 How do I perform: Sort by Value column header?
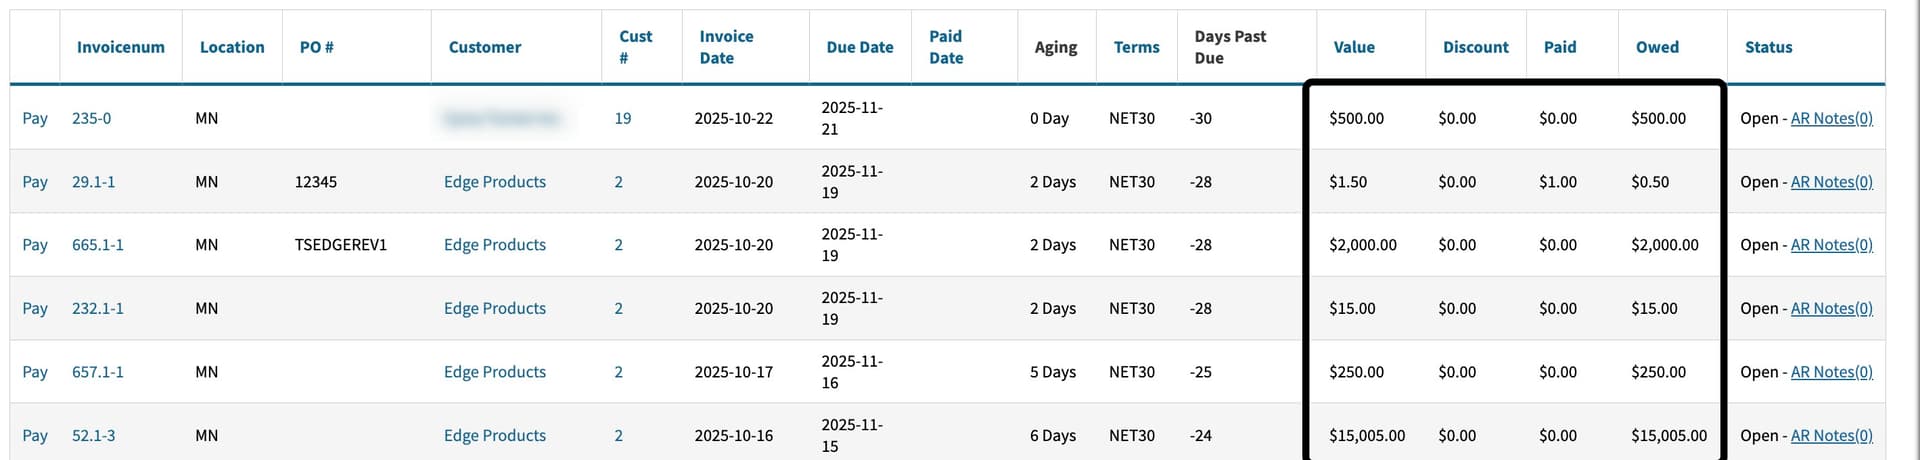click(1353, 47)
